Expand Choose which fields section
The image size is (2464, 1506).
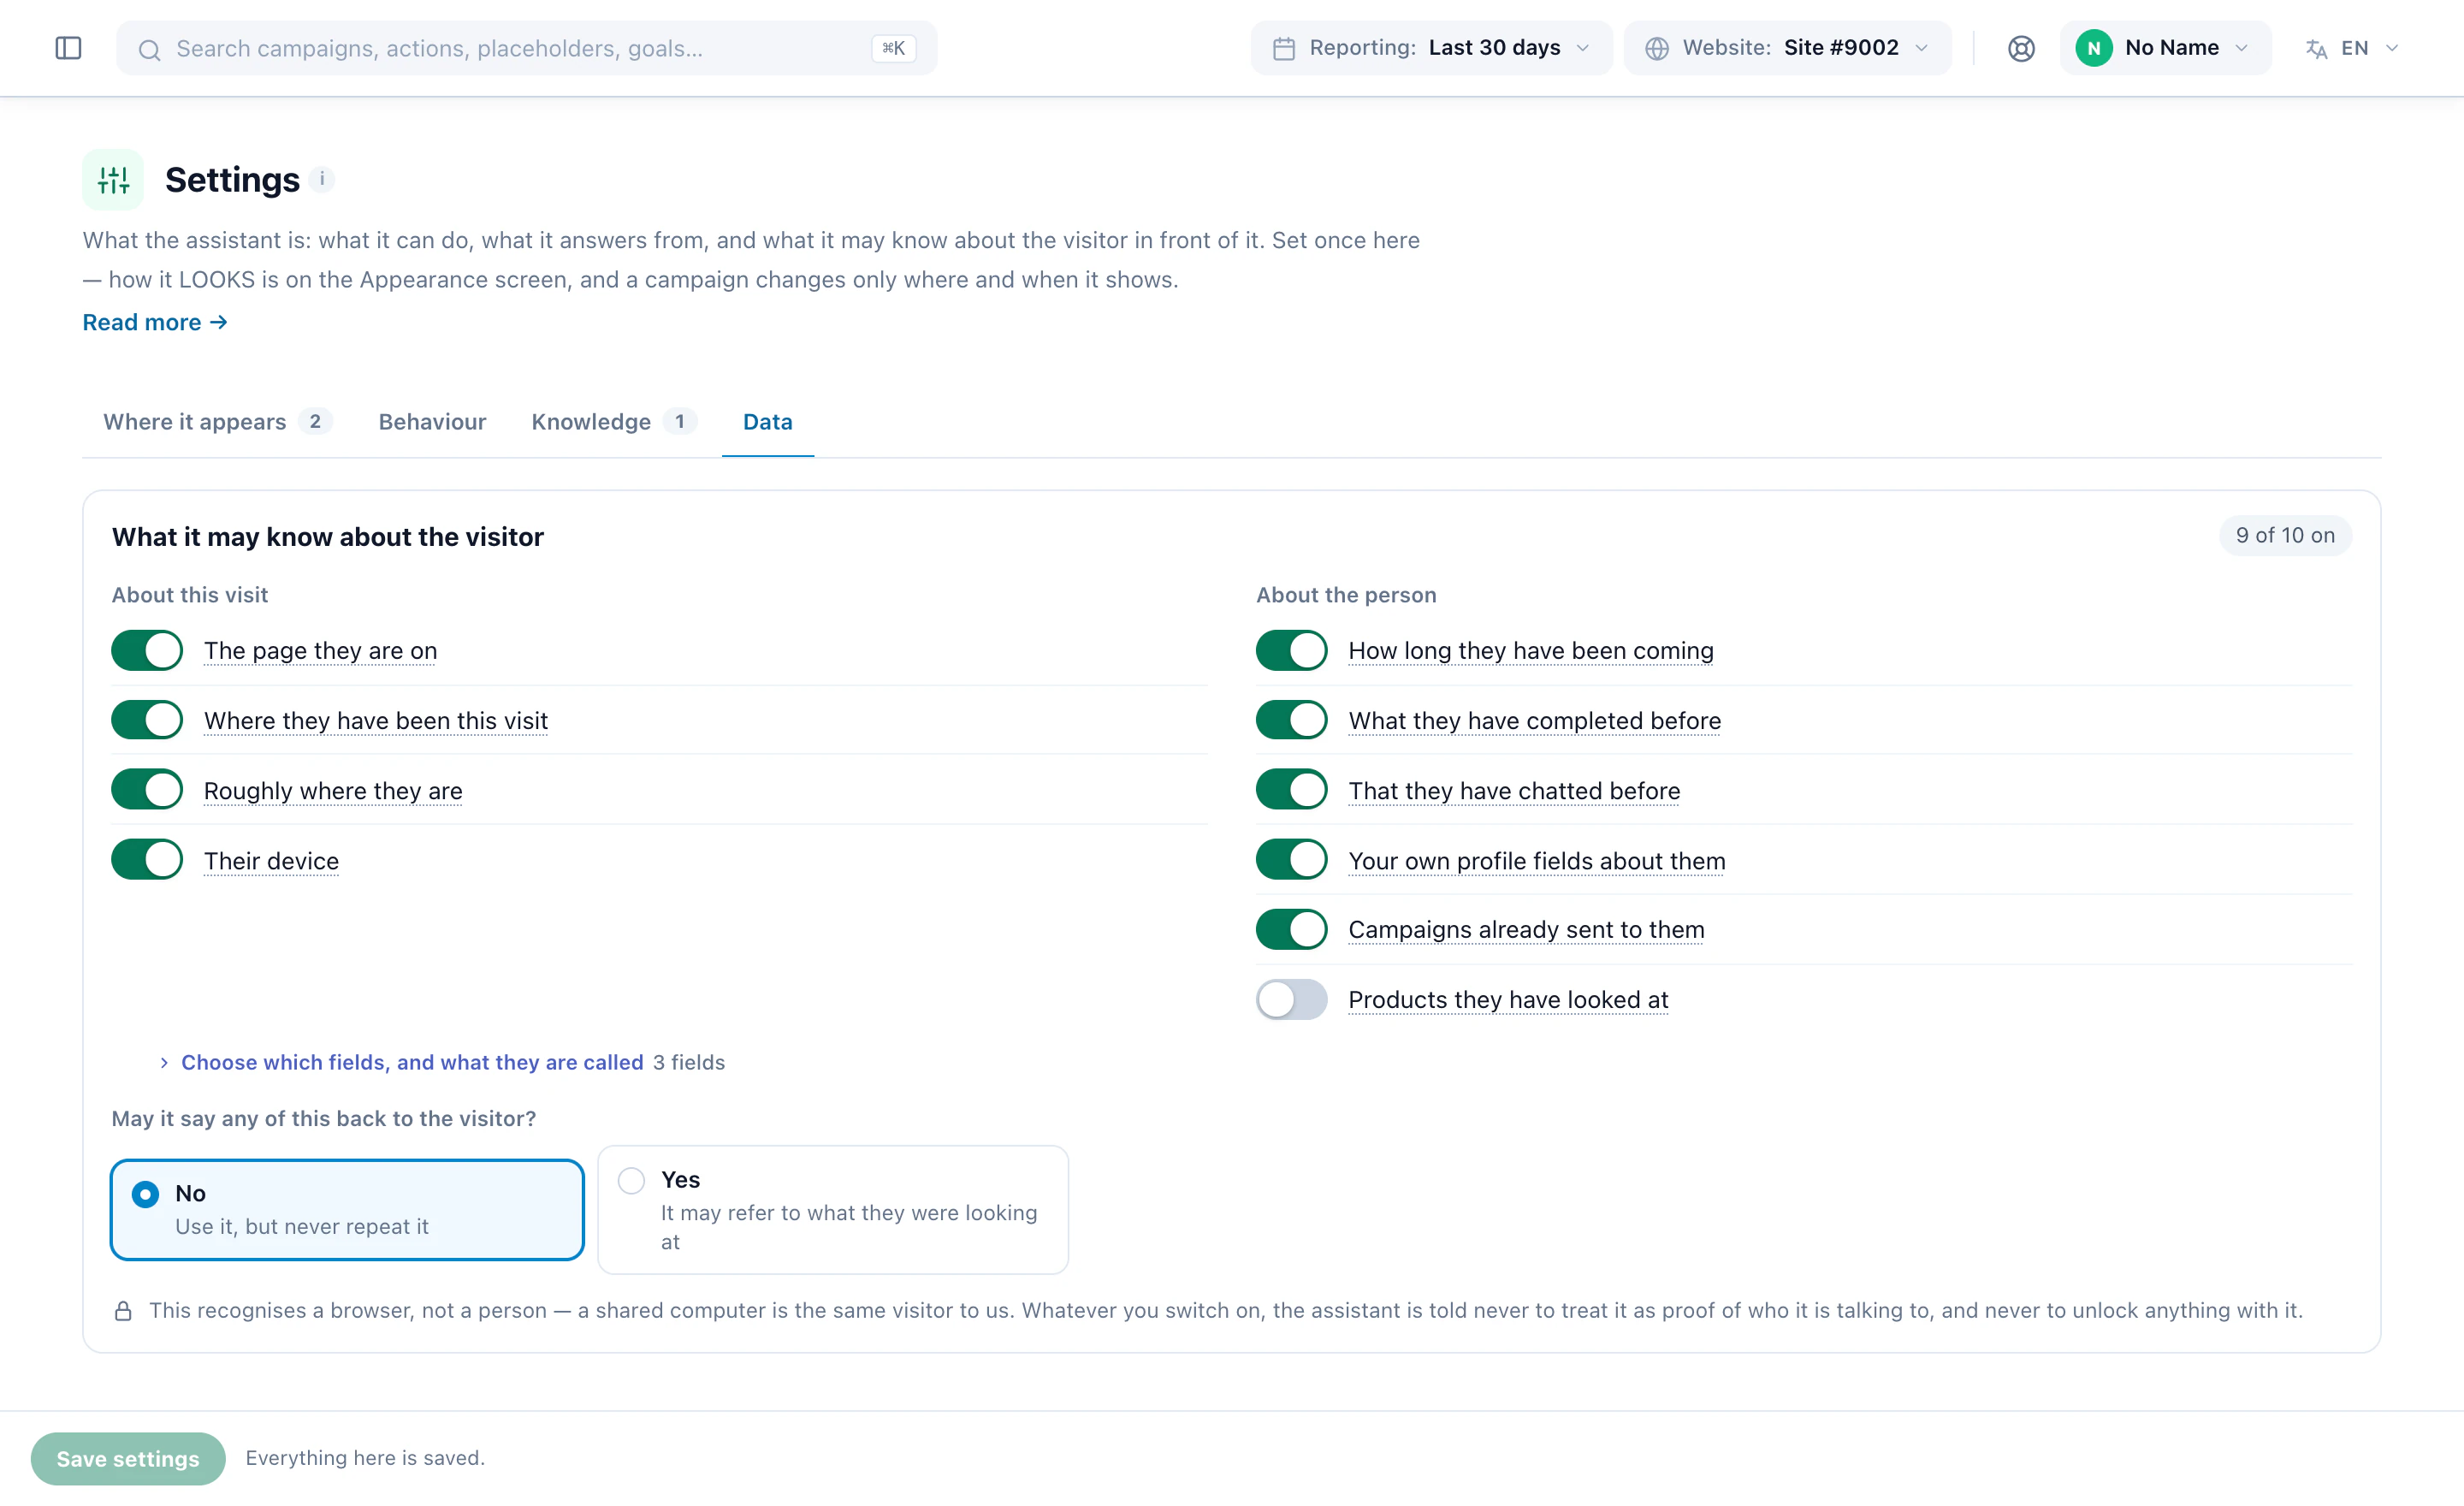click(x=411, y=1062)
